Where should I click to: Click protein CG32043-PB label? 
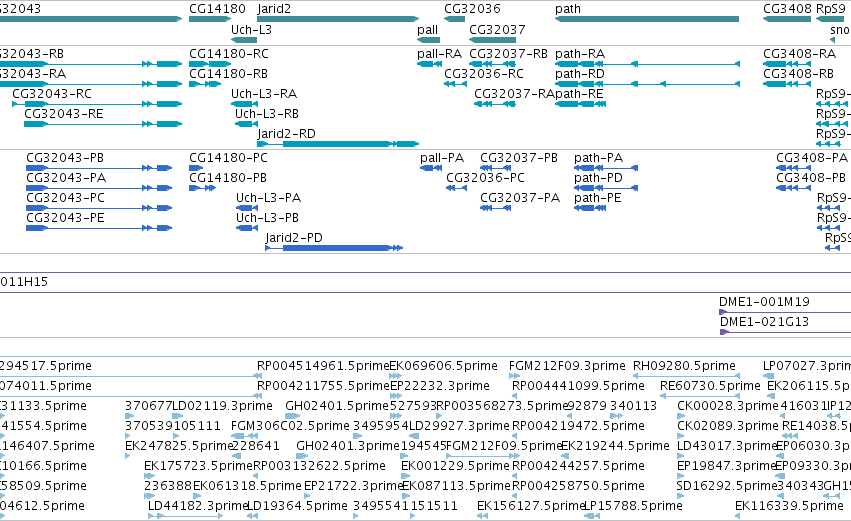tap(65, 158)
